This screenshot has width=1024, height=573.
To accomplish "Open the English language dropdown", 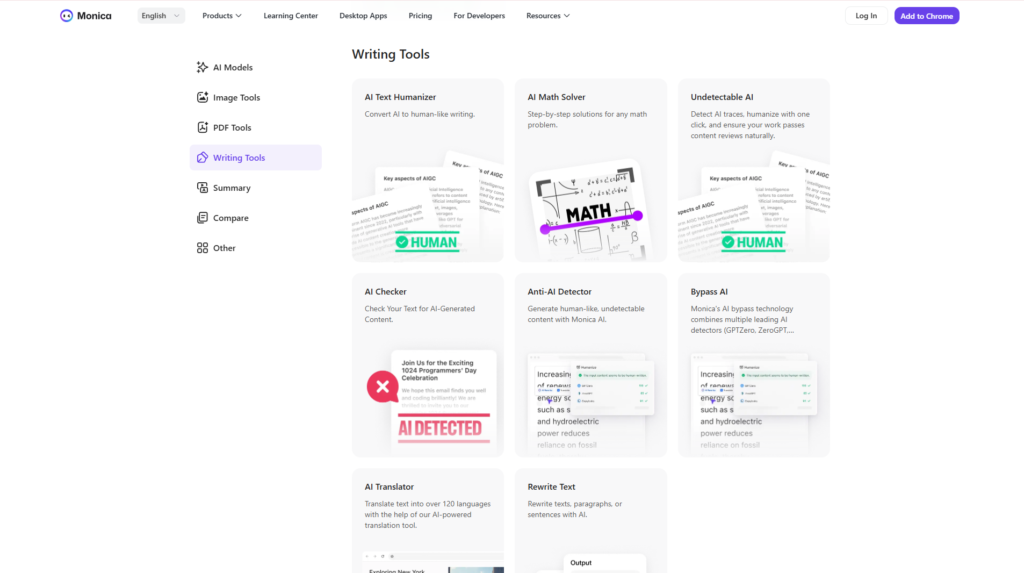I will coord(161,16).
